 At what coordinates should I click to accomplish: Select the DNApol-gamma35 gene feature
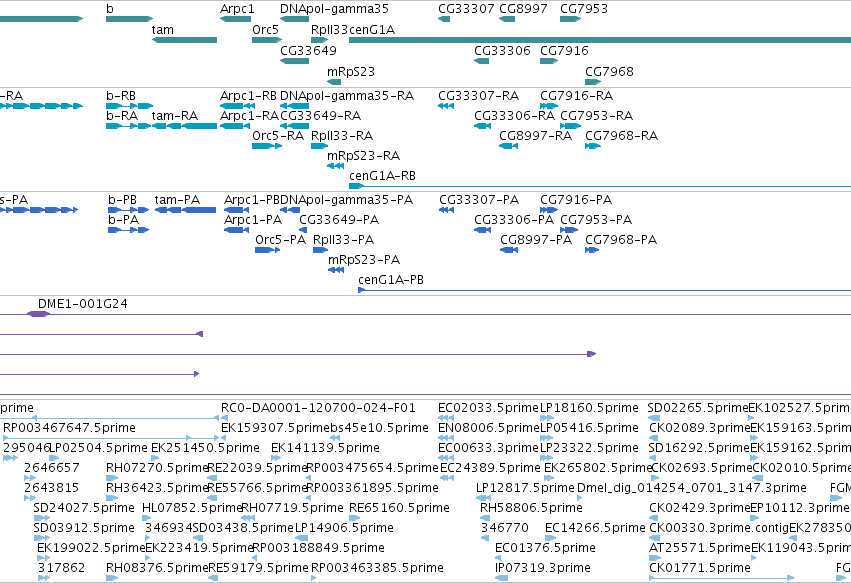(x=295, y=19)
